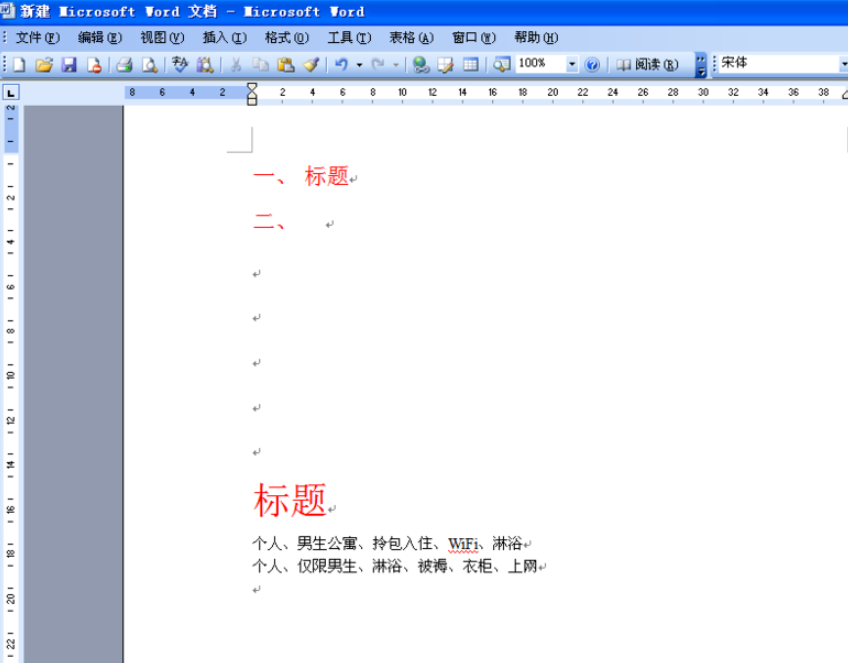Click the Open folder icon

point(44,65)
